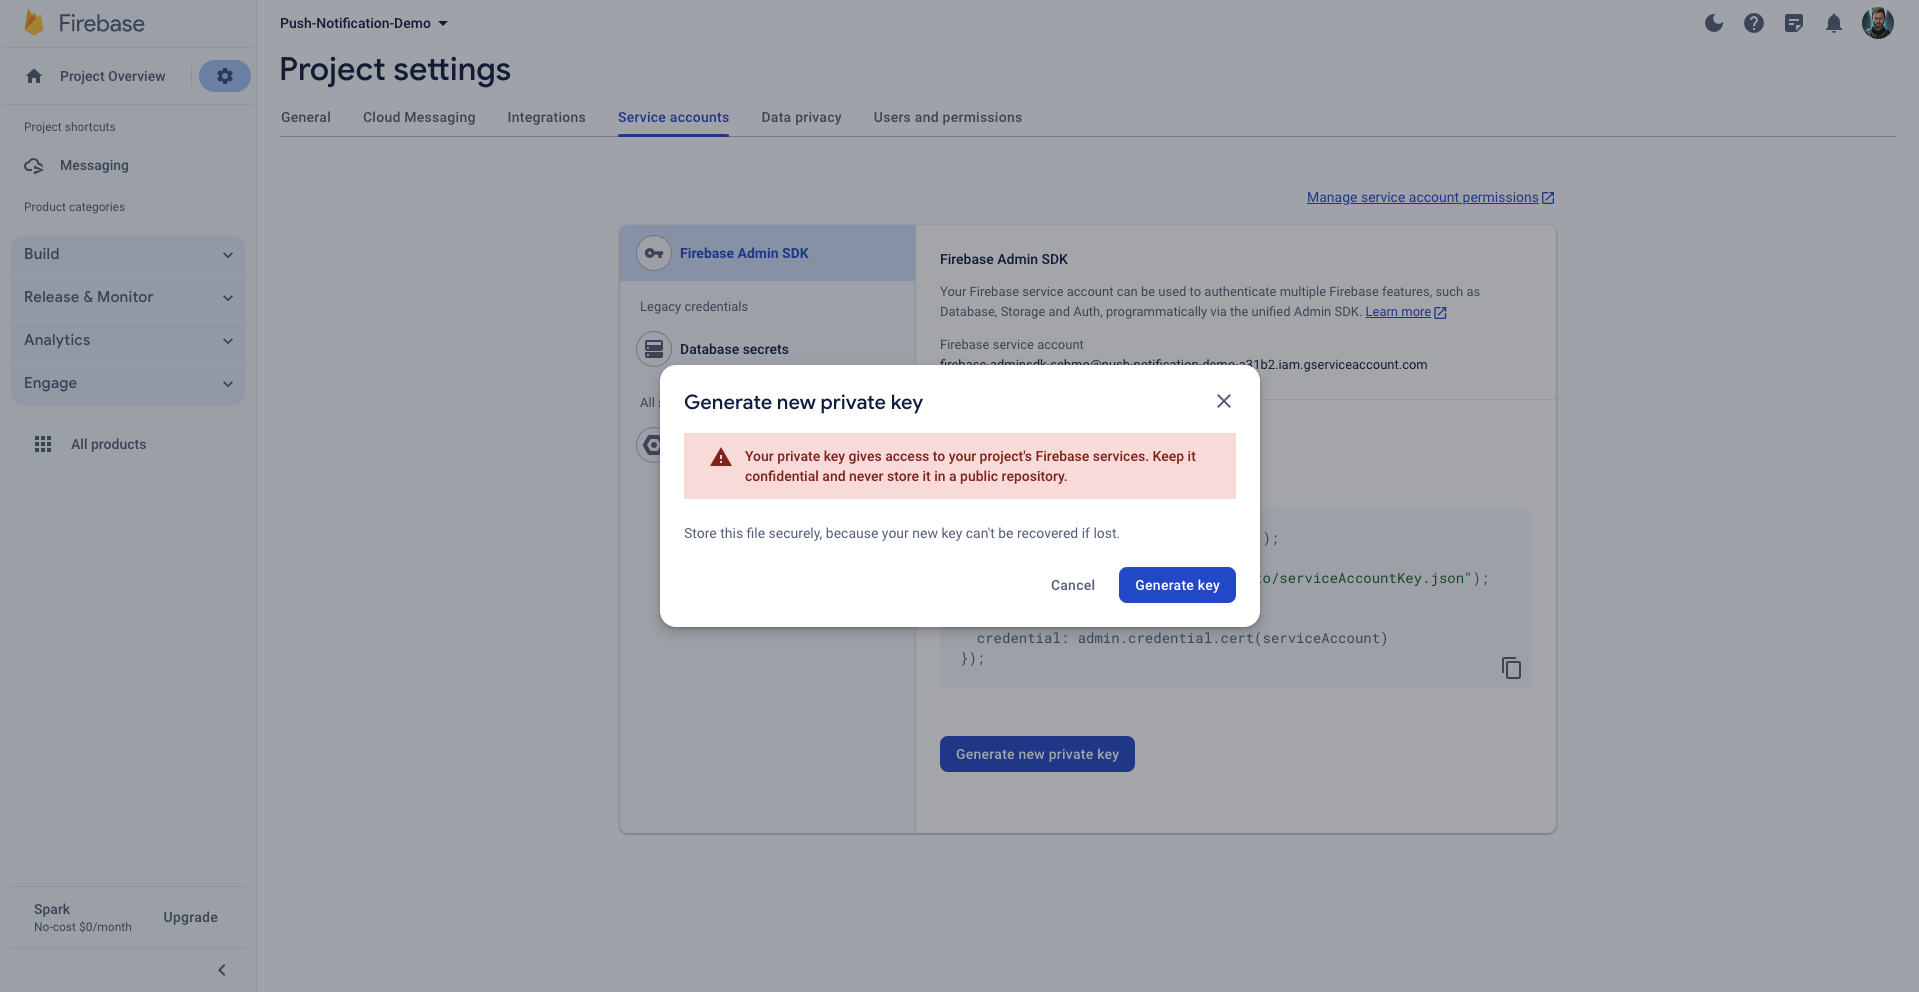This screenshot has height=992, width=1919.
Task: Open the Push-Notification-Demo project dropdown
Action: (x=364, y=23)
